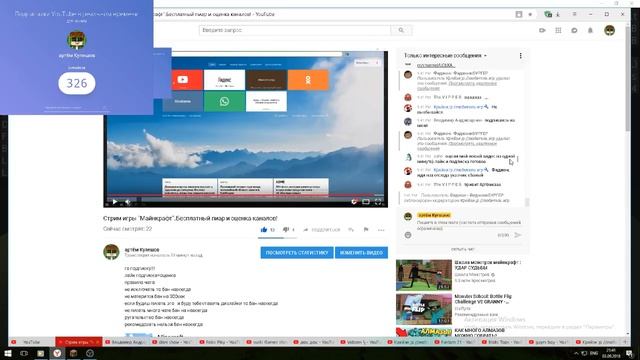This screenshot has width=640, height=360.
Task: Open артём Кулешов channel under video
Action: (x=142, y=249)
